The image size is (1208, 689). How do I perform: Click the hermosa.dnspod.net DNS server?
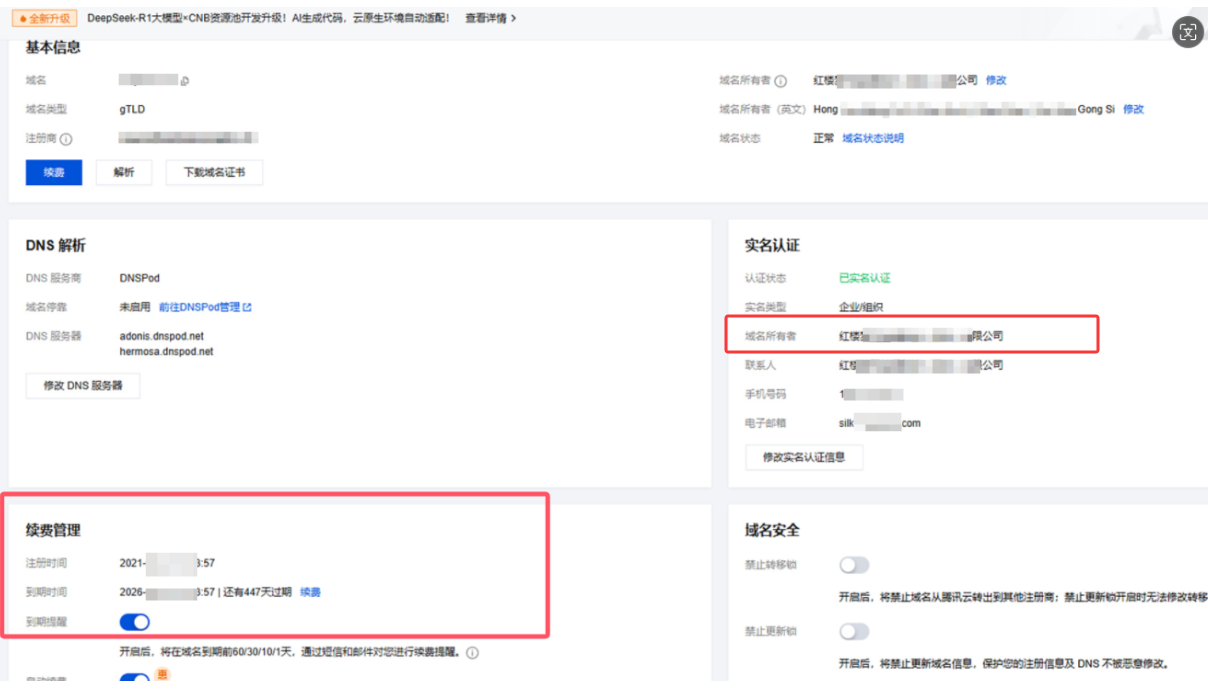click(x=166, y=352)
